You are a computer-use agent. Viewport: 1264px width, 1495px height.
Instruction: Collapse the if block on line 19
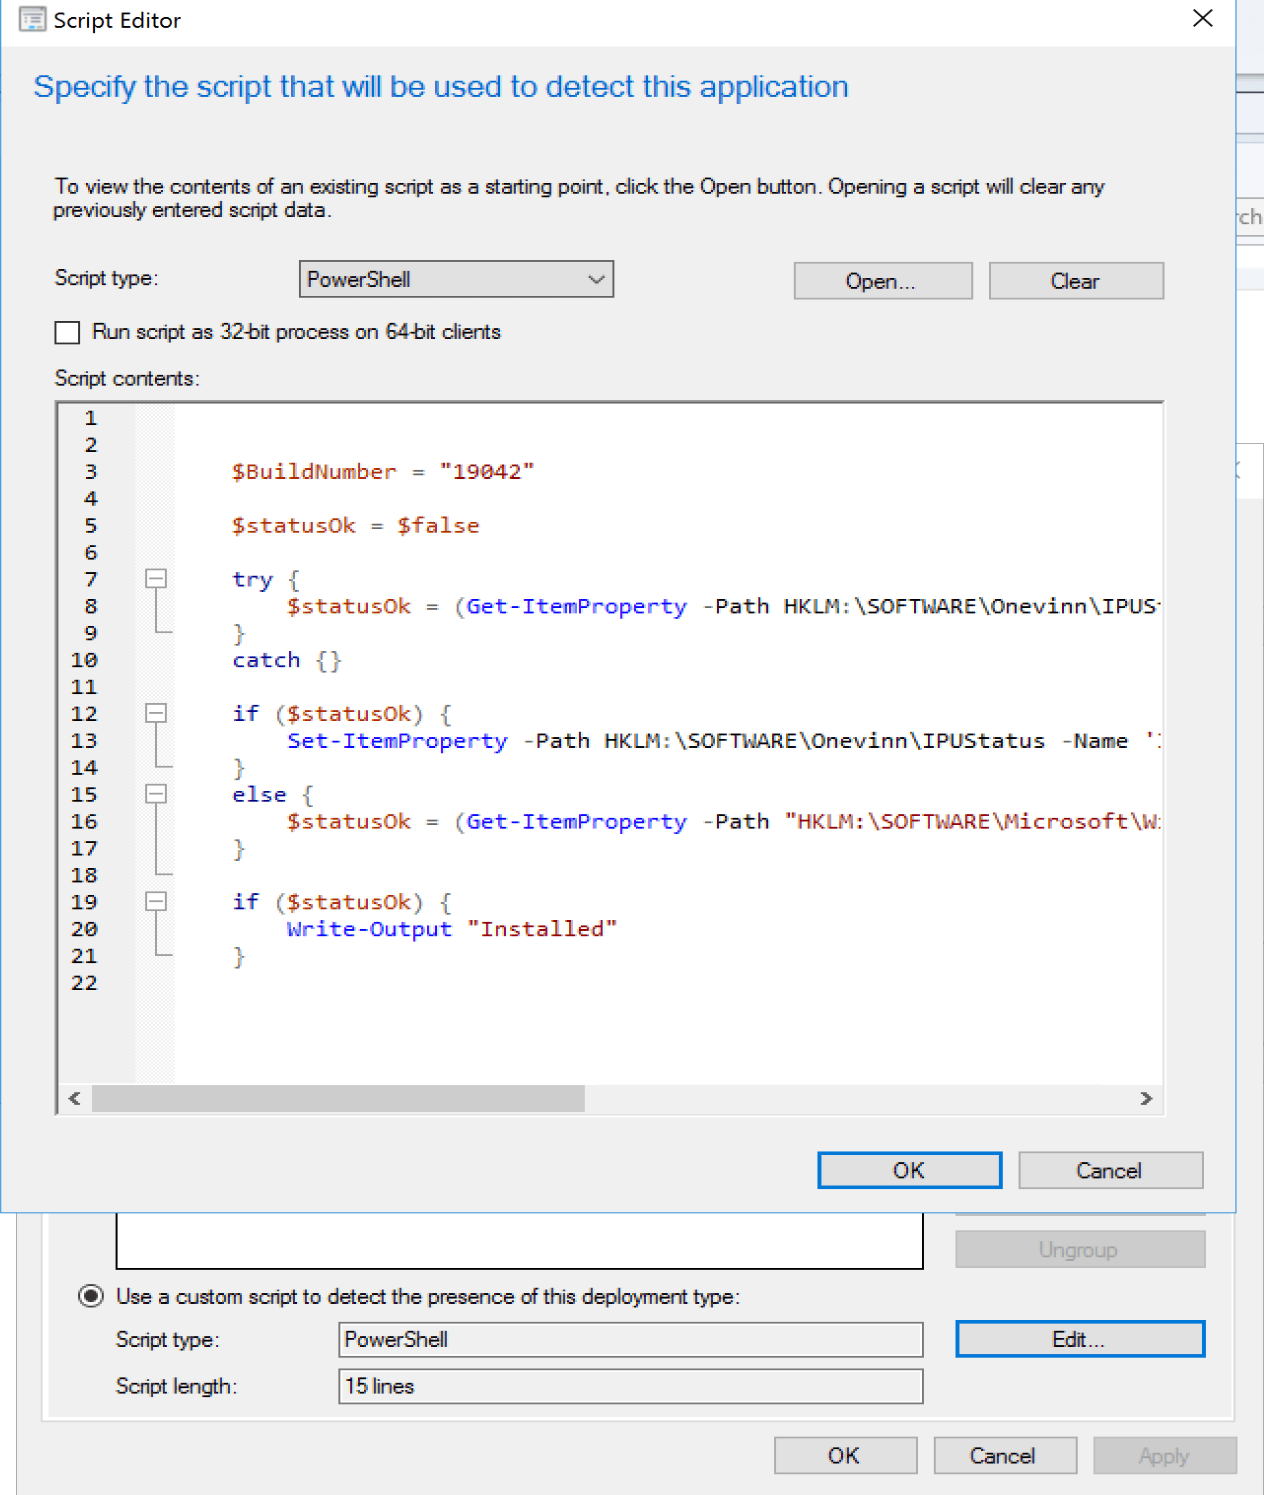click(x=156, y=902)
